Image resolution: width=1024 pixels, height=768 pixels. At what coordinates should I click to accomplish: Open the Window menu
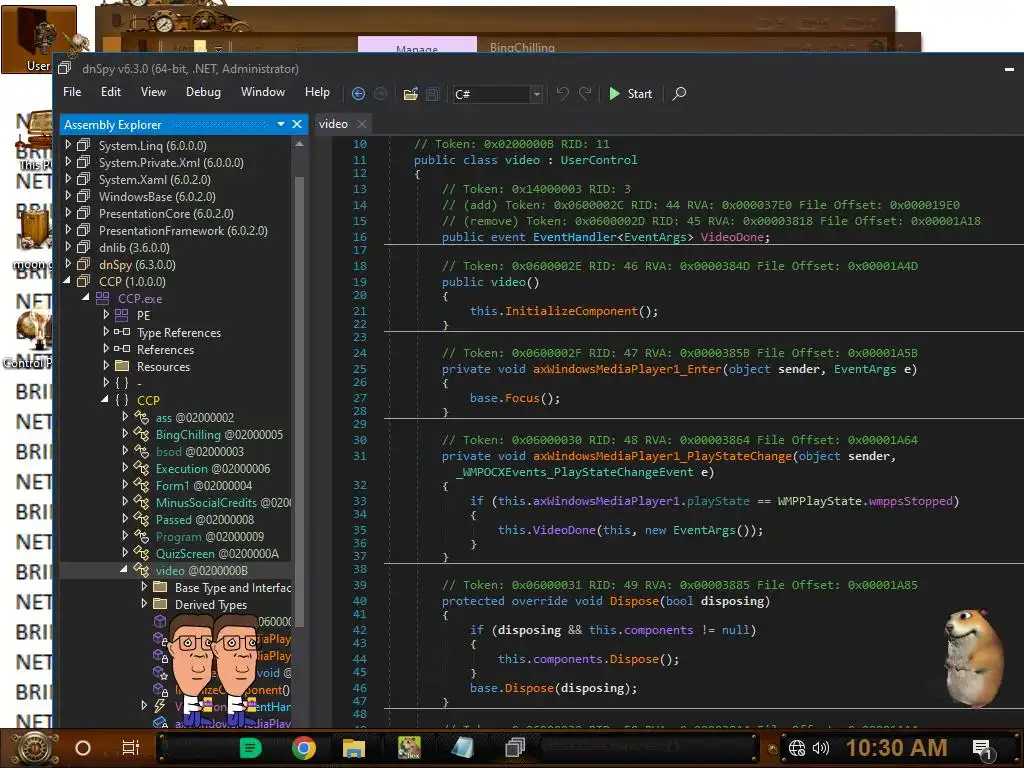263,92
